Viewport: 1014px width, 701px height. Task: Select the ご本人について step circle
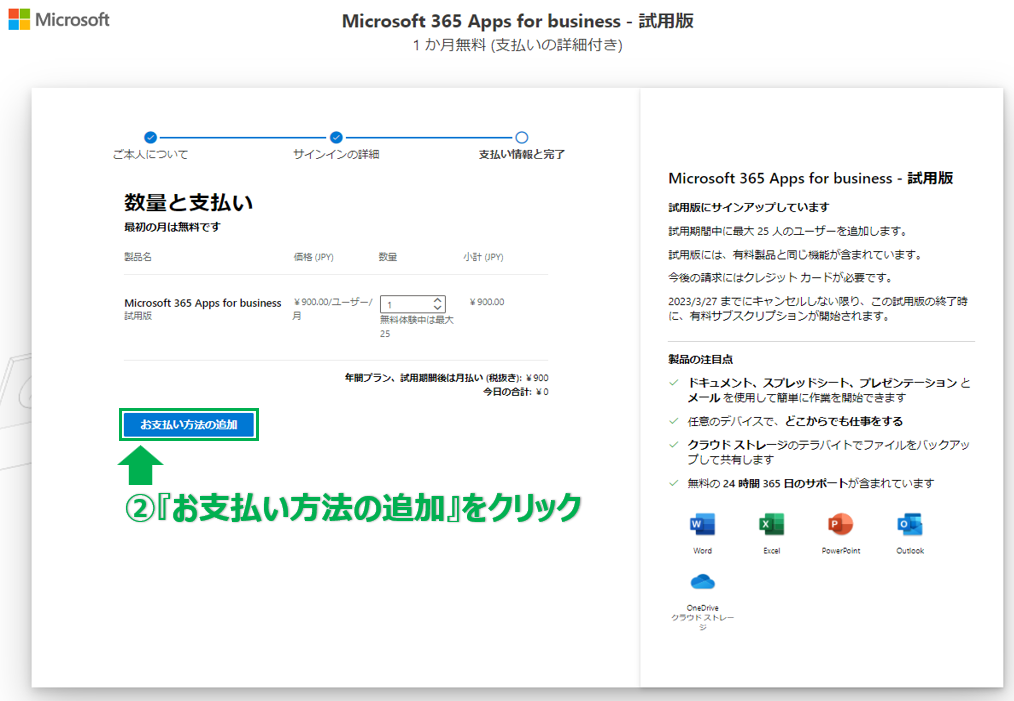point(151,137)
